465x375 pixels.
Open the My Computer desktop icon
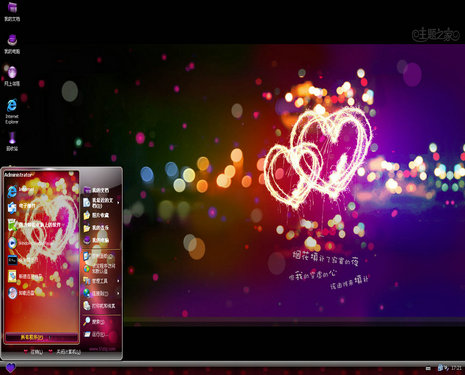point(12,44)
